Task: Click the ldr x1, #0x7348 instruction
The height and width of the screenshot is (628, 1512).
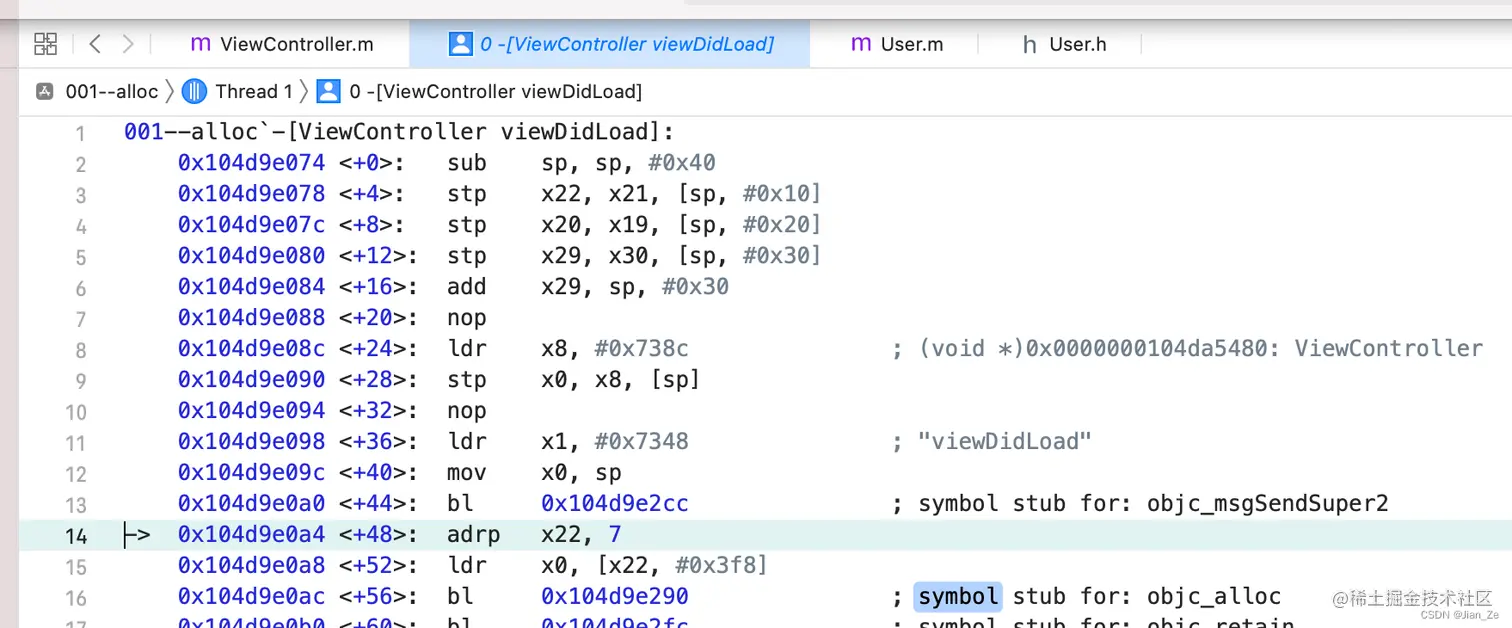Action: pyautogui.click(x=568, y=442)
